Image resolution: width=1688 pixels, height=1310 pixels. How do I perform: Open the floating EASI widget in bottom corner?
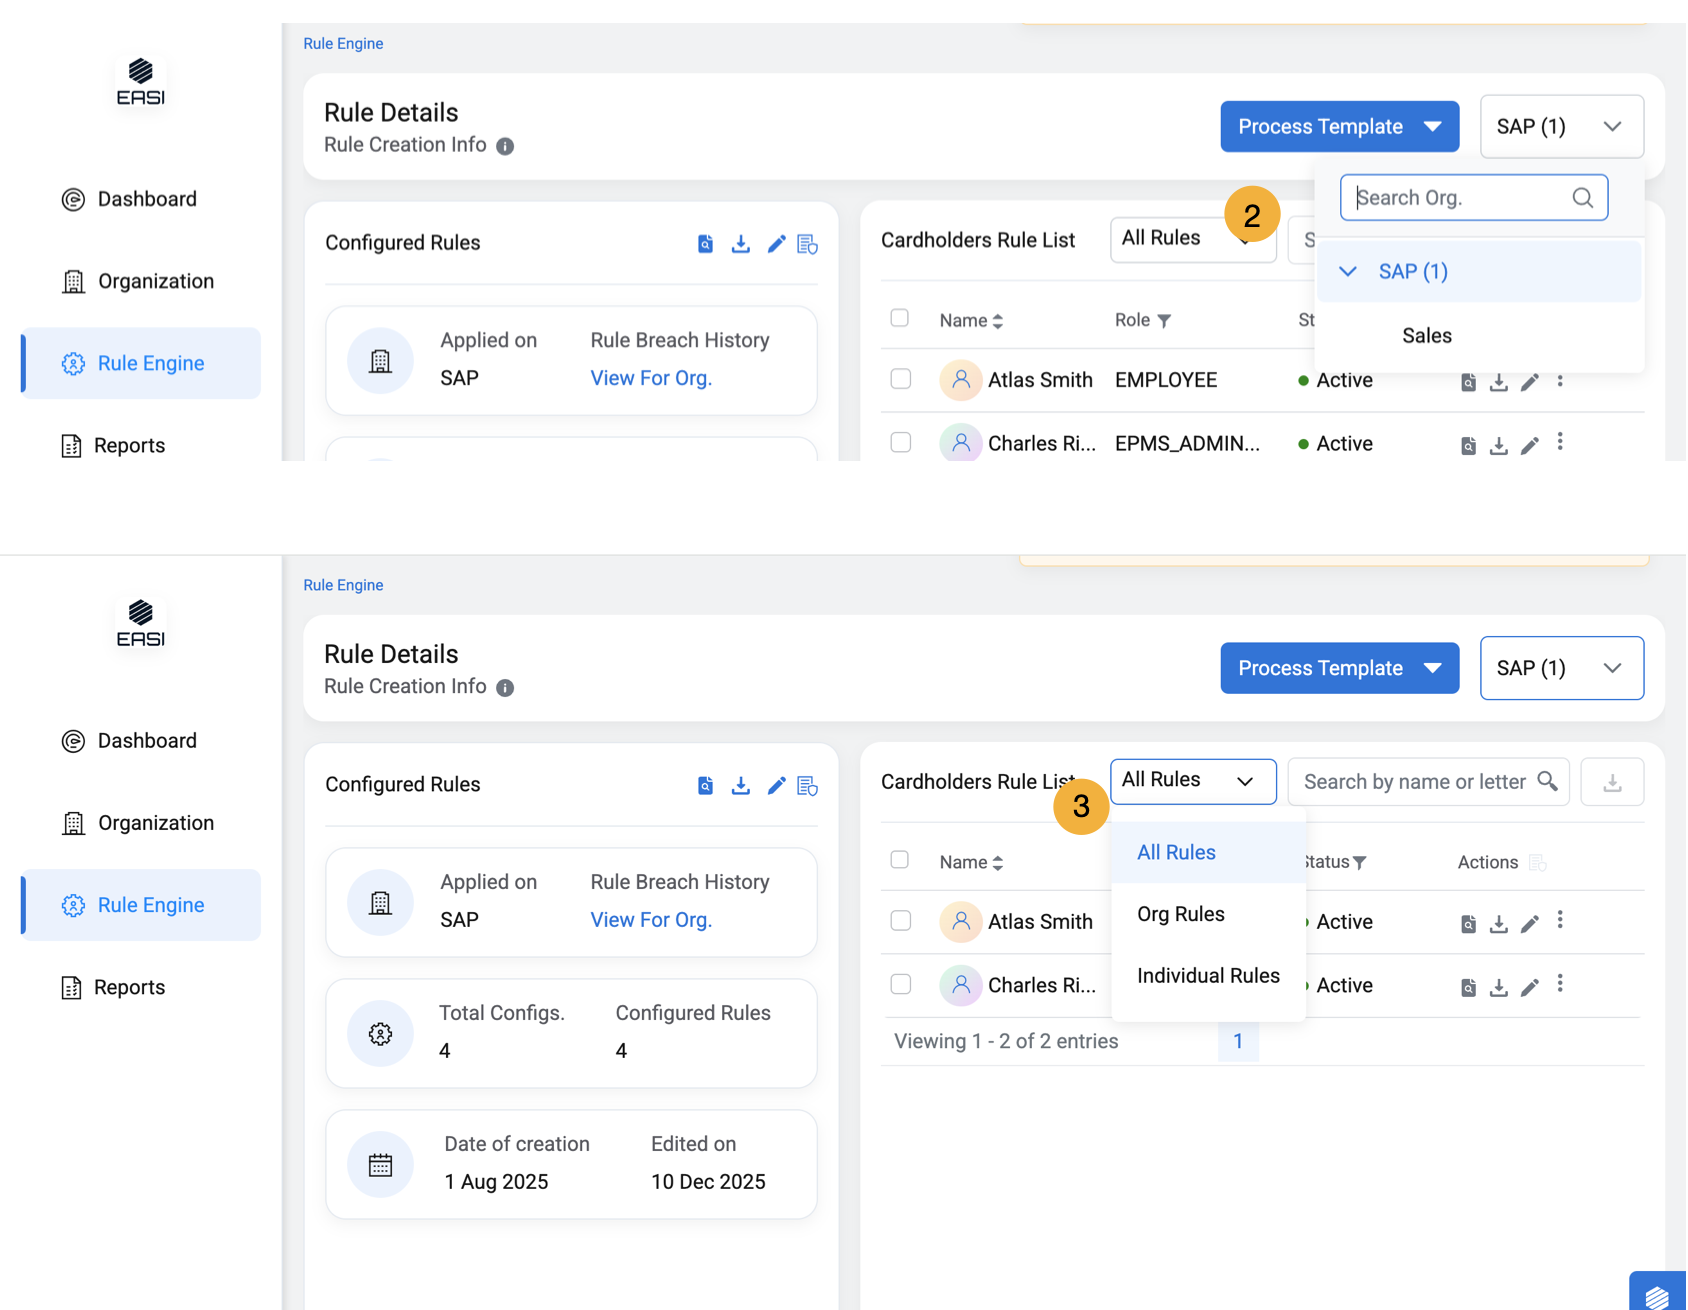[1657, 1294]
